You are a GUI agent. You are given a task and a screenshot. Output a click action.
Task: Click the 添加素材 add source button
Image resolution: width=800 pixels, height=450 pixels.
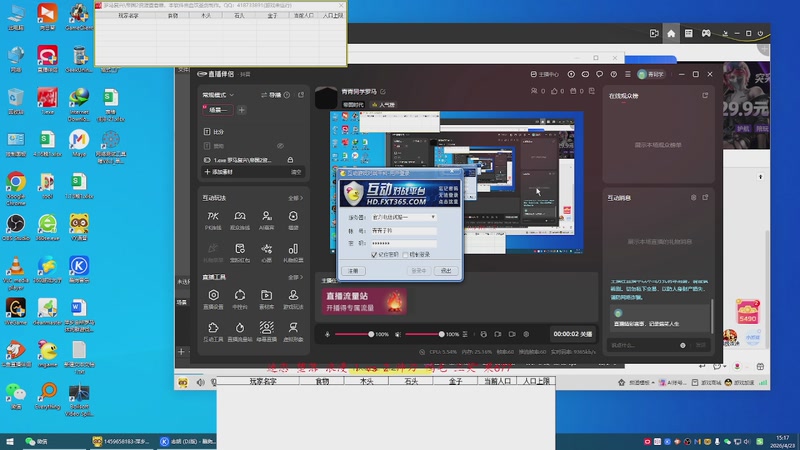pyautogui.click(x=219, y=172)
